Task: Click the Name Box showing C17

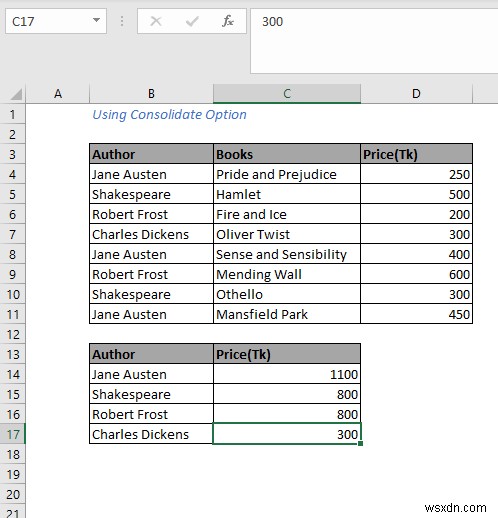Action: pyautogui.click(x=56, y=21)
